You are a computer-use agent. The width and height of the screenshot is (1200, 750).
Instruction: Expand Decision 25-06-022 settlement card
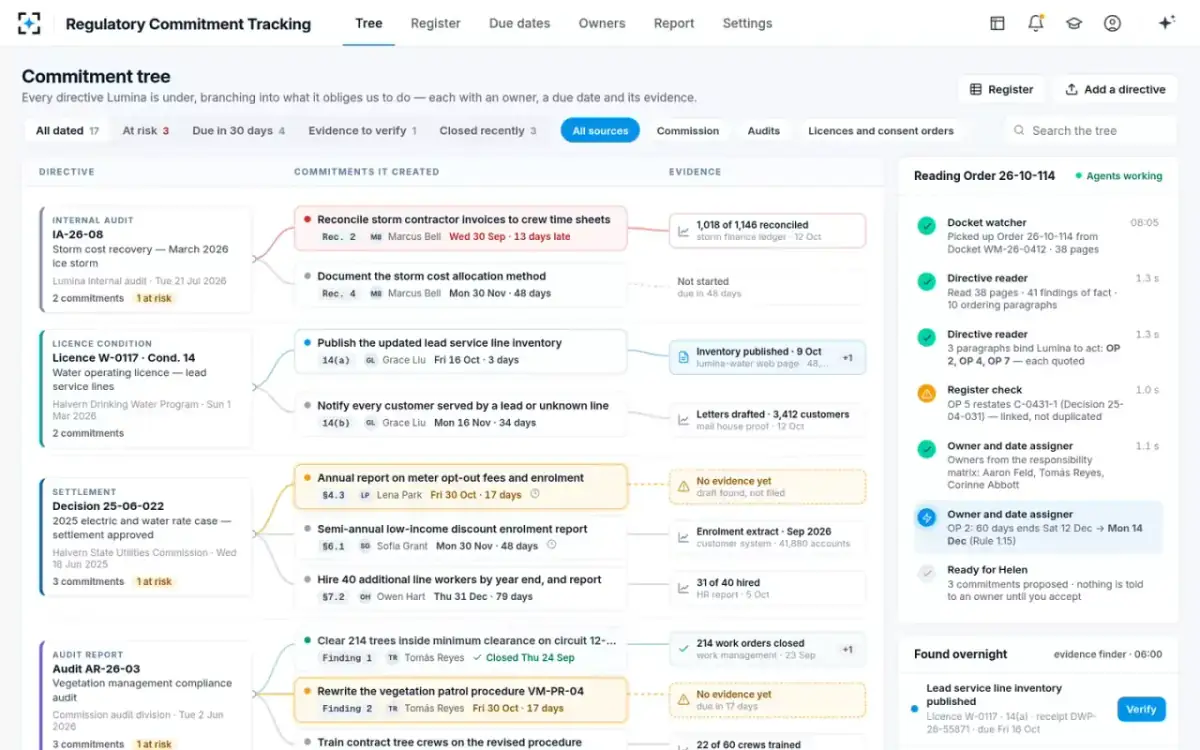point(146,537)
